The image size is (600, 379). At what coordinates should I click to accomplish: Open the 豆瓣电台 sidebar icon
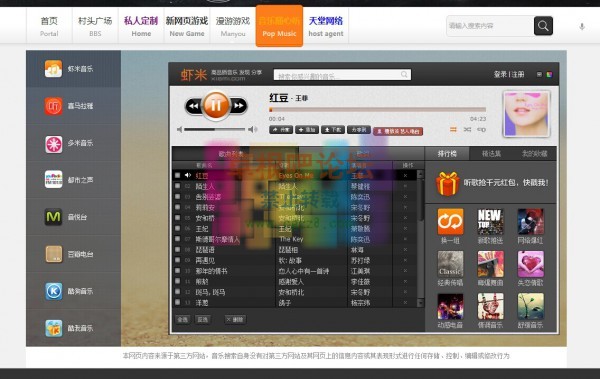pos(53,254)
